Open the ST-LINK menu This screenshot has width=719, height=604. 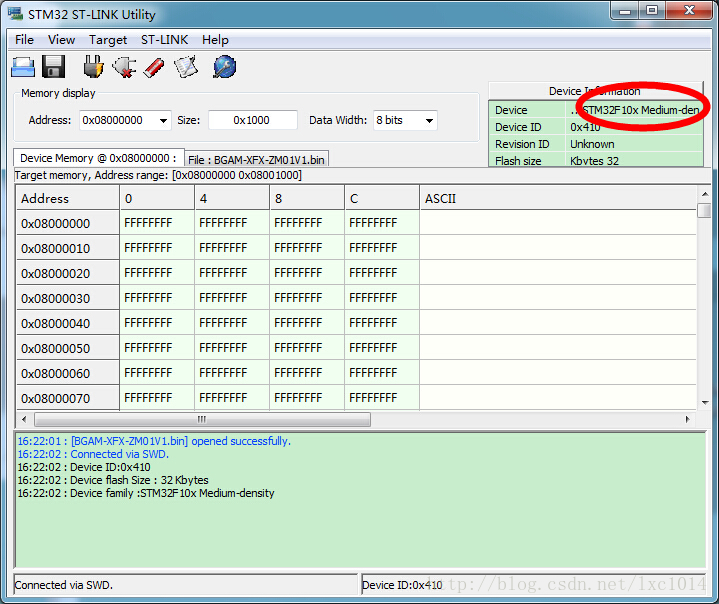click(x=164, y=40)
